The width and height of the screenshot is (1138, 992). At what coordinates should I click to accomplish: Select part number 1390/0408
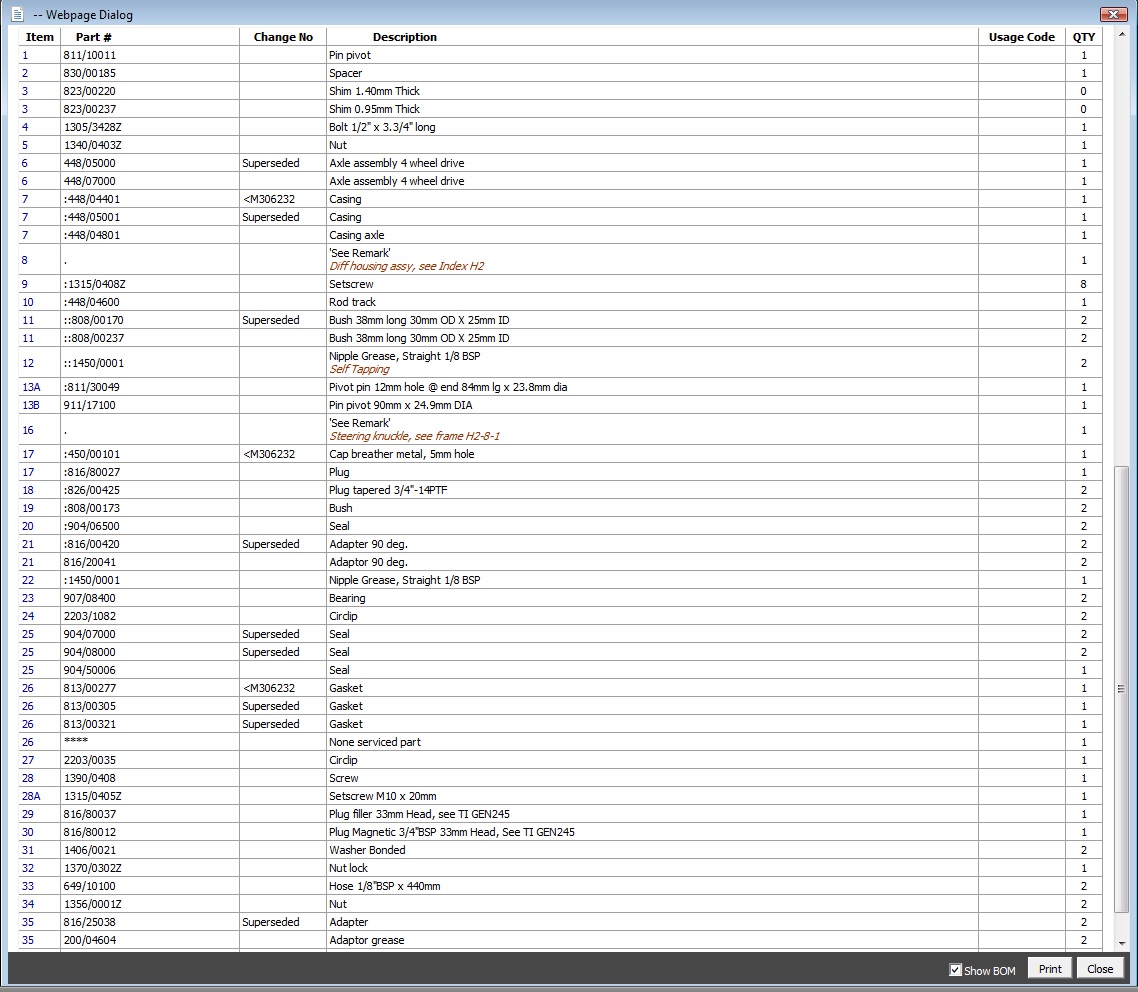[89, 778]
